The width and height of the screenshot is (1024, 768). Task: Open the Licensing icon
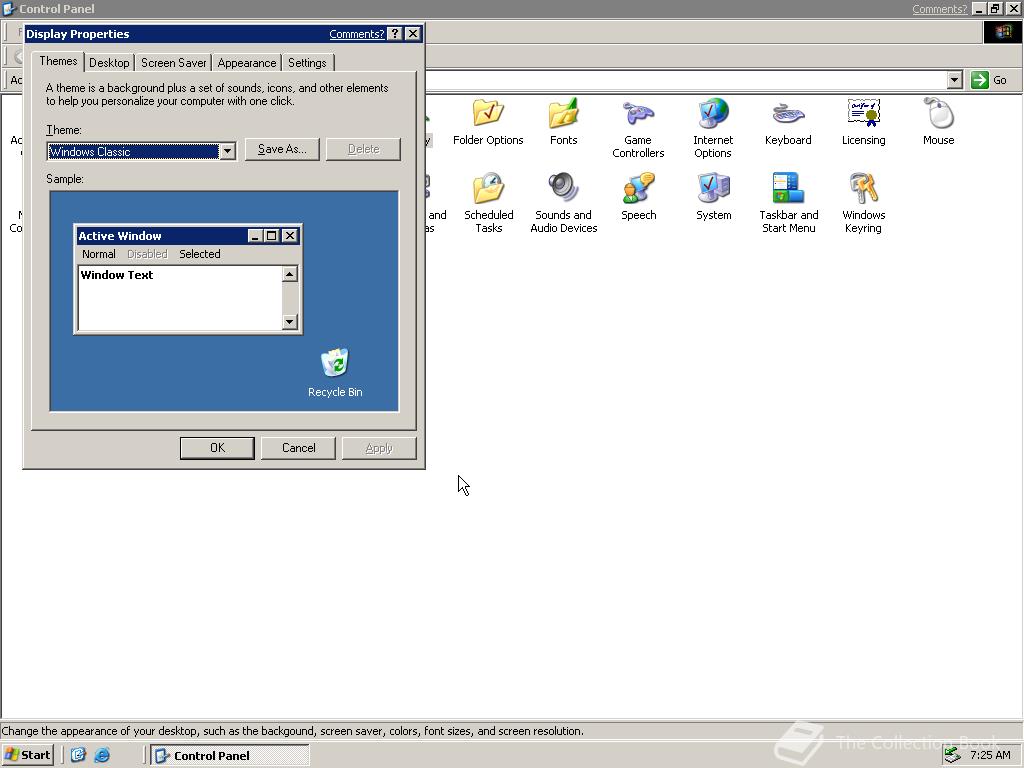pyautogui.click(x=863, y=121)
